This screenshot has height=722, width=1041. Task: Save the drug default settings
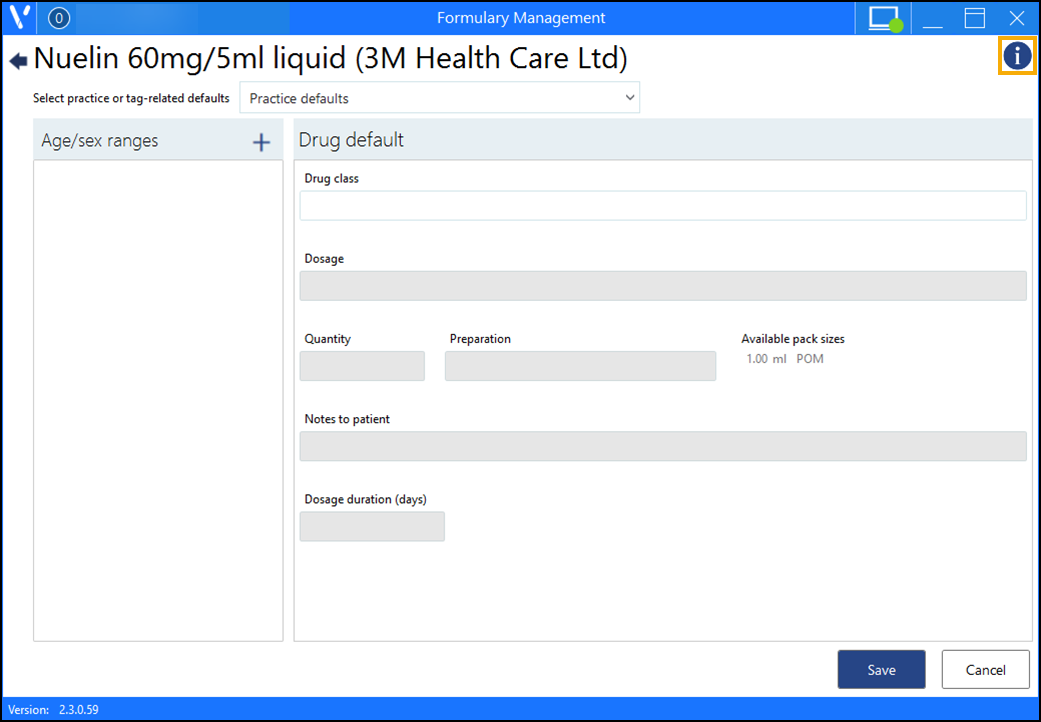pos(881,670)
